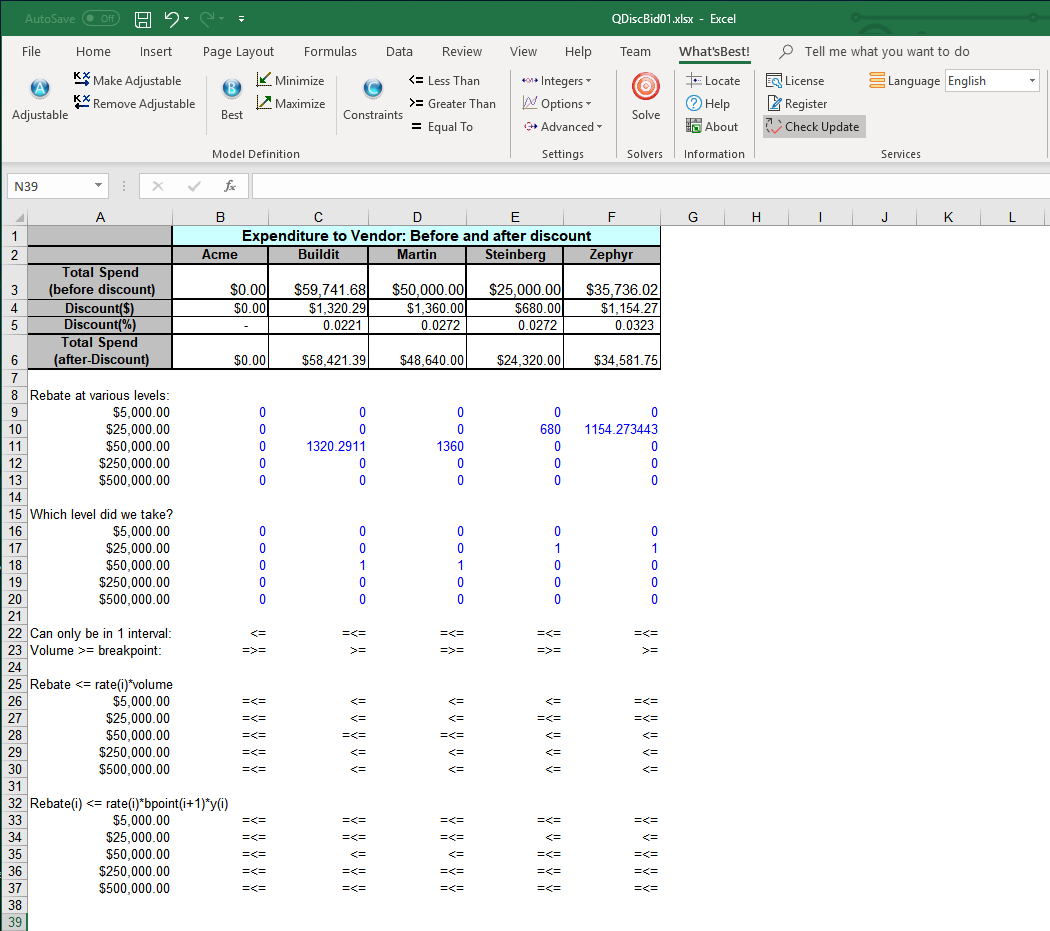Select the Zephyr vendor header cell
Screen dimensions: 1050x931
coord(612,255)
